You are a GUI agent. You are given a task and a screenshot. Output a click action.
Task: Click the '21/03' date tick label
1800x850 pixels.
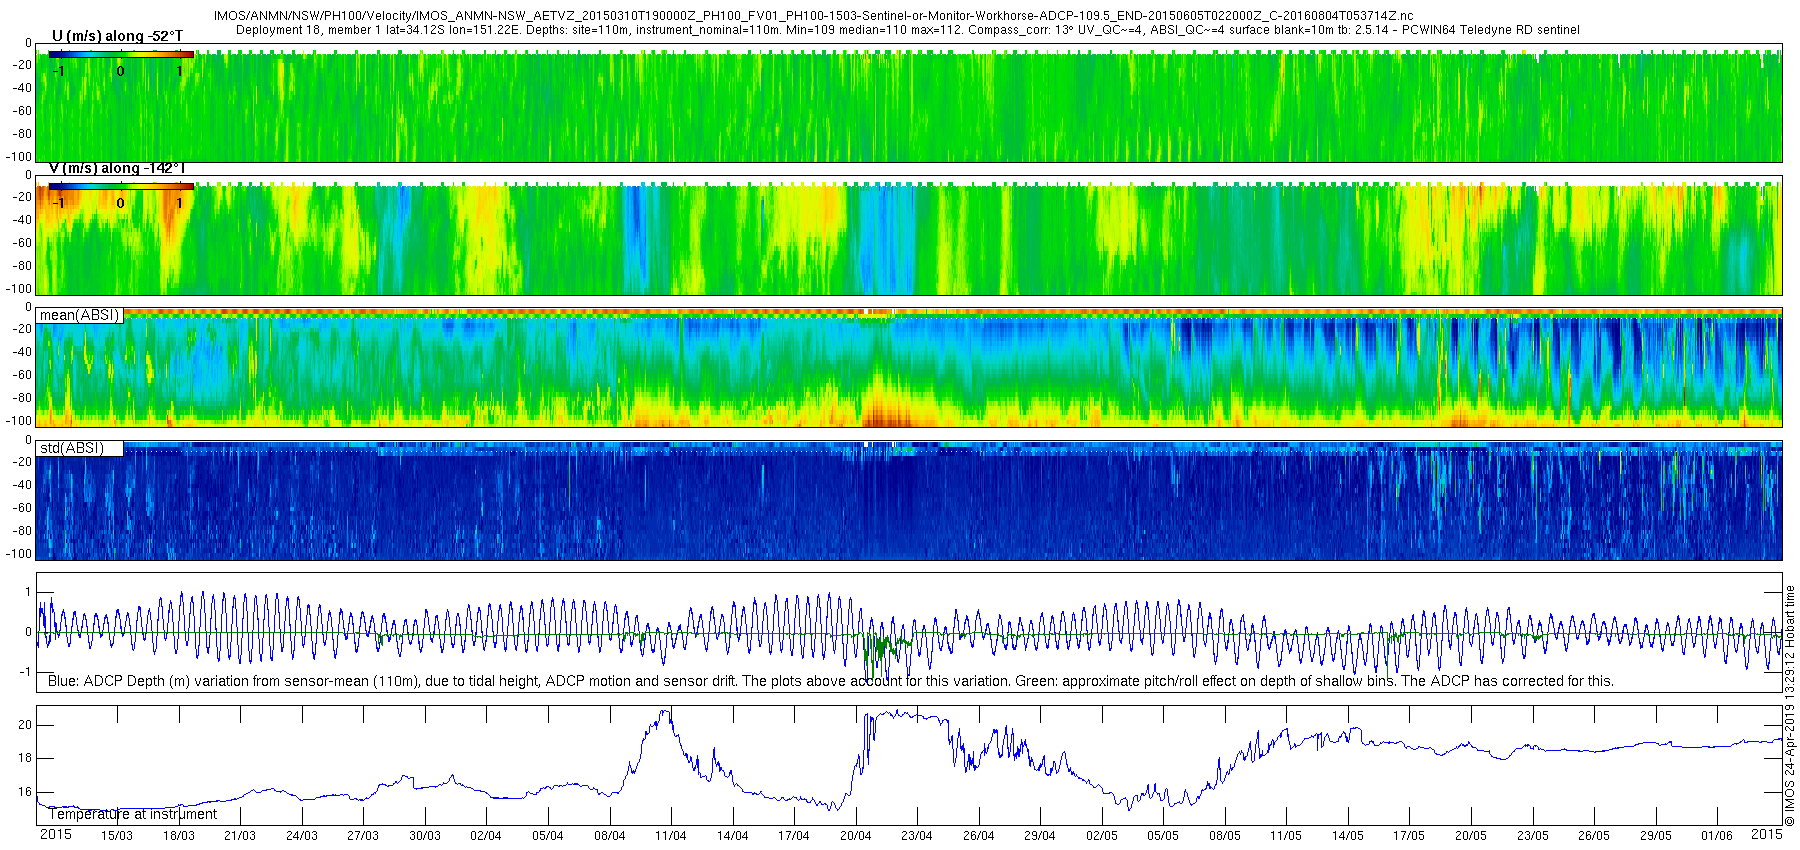(240, 836)
